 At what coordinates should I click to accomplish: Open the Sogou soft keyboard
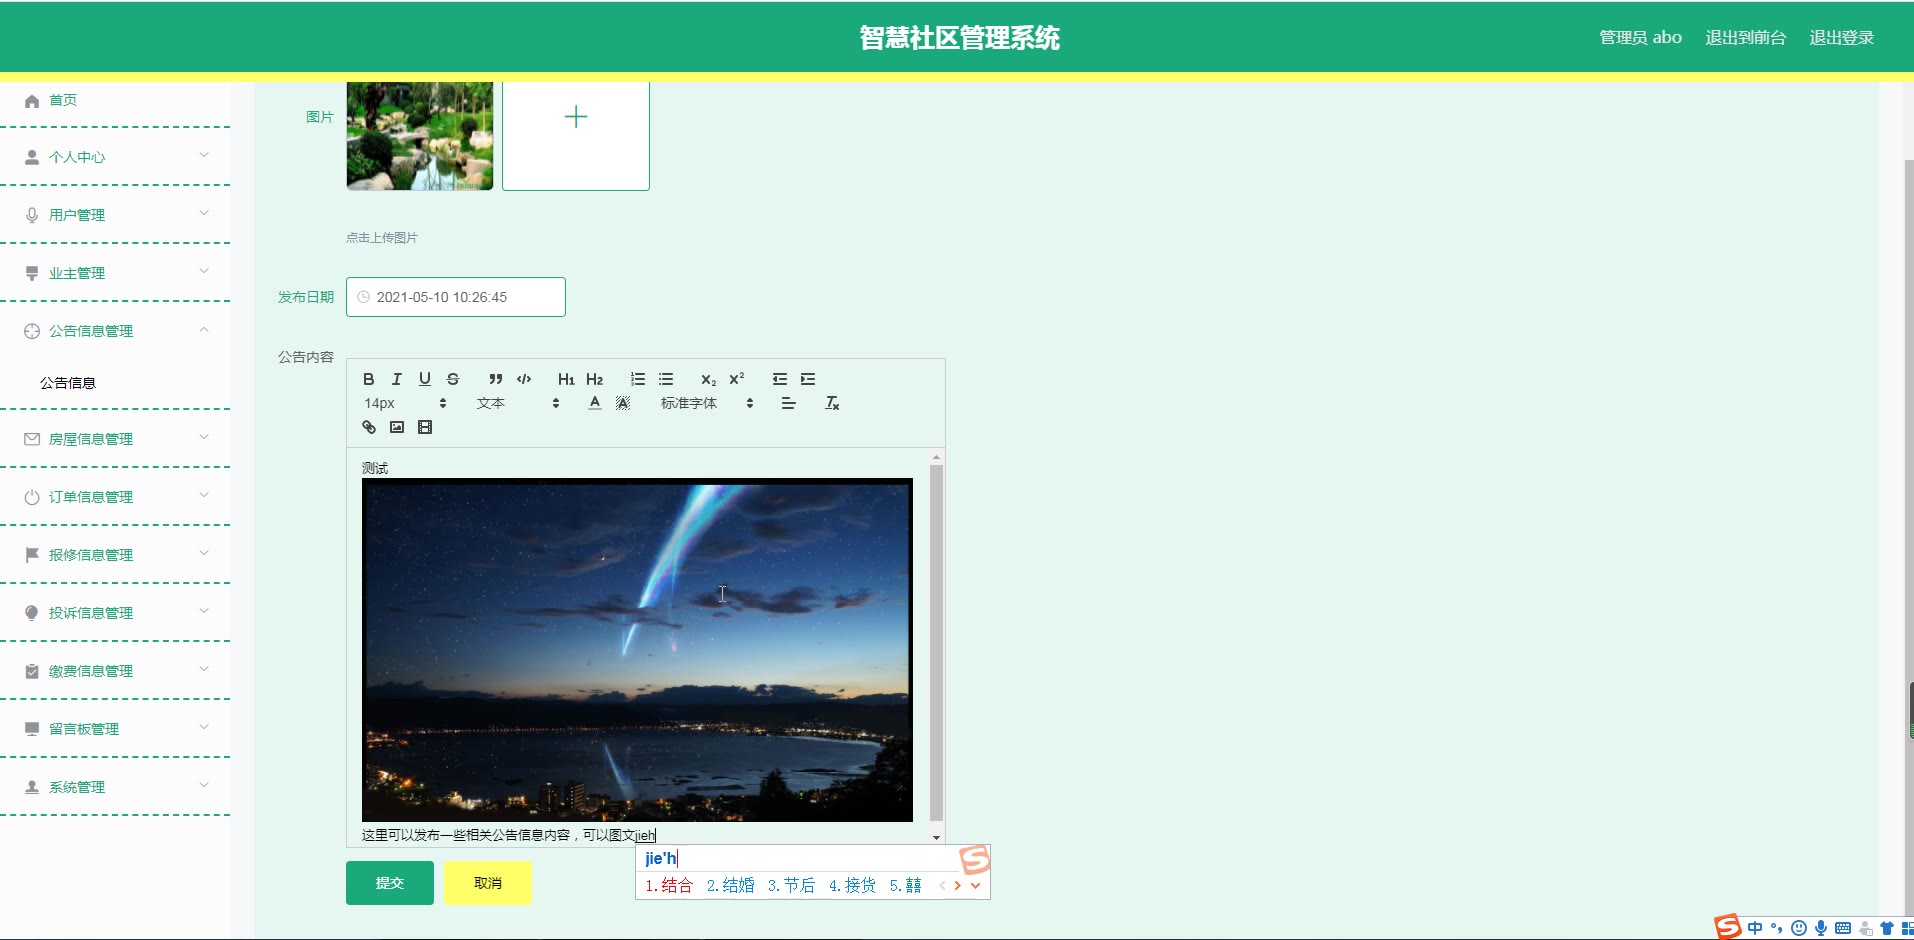tap(1843, 928)
